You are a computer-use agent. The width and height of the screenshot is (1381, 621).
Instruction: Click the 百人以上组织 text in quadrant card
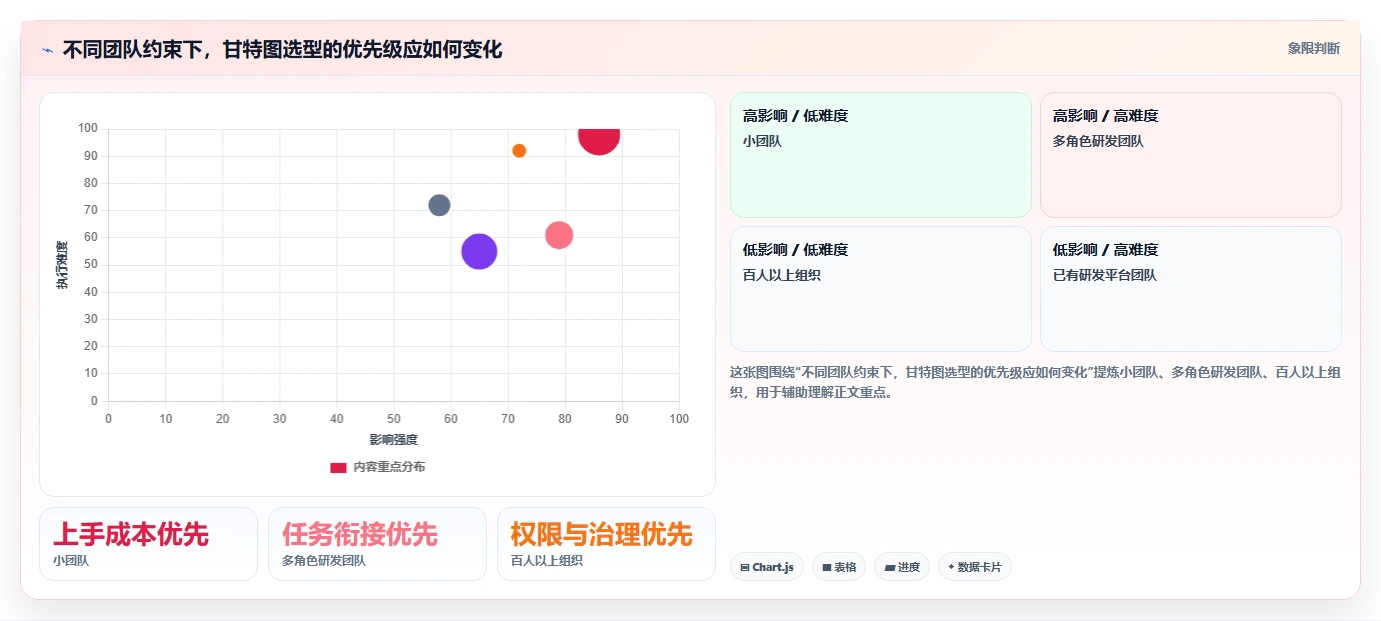pyautogui.click(x=782, y=275)
